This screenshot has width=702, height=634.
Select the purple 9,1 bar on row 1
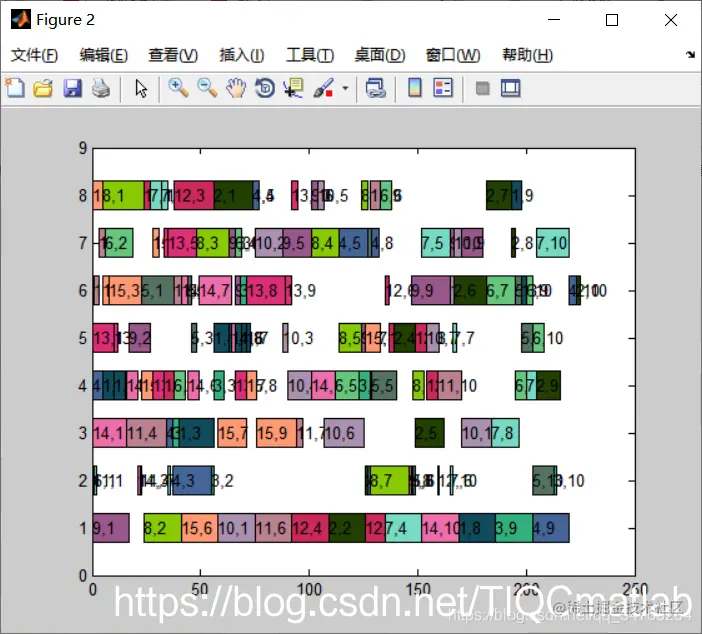(x=111, y=528)
